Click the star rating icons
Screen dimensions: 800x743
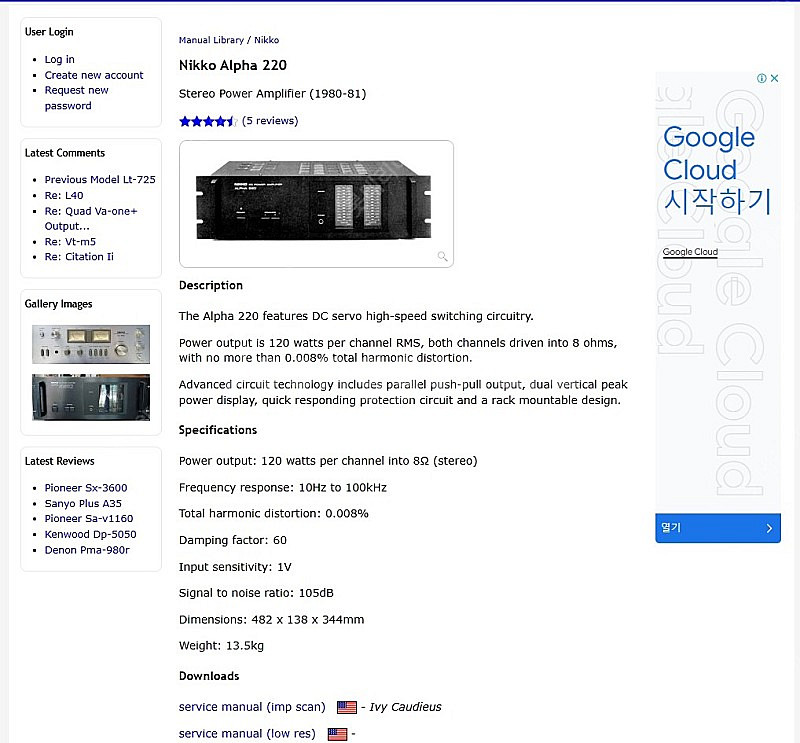pyautogui.click(x=208, y=121)
